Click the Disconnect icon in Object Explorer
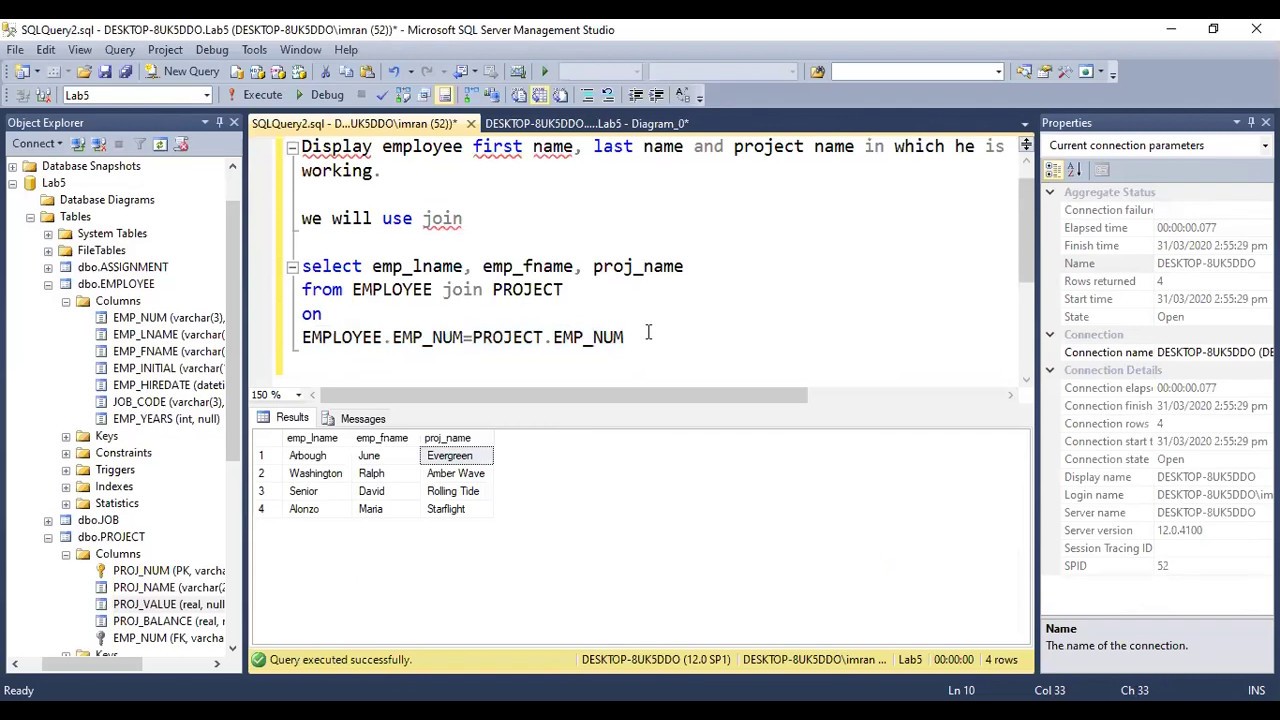Screen dimensions: 1280x720 [97, 144]
